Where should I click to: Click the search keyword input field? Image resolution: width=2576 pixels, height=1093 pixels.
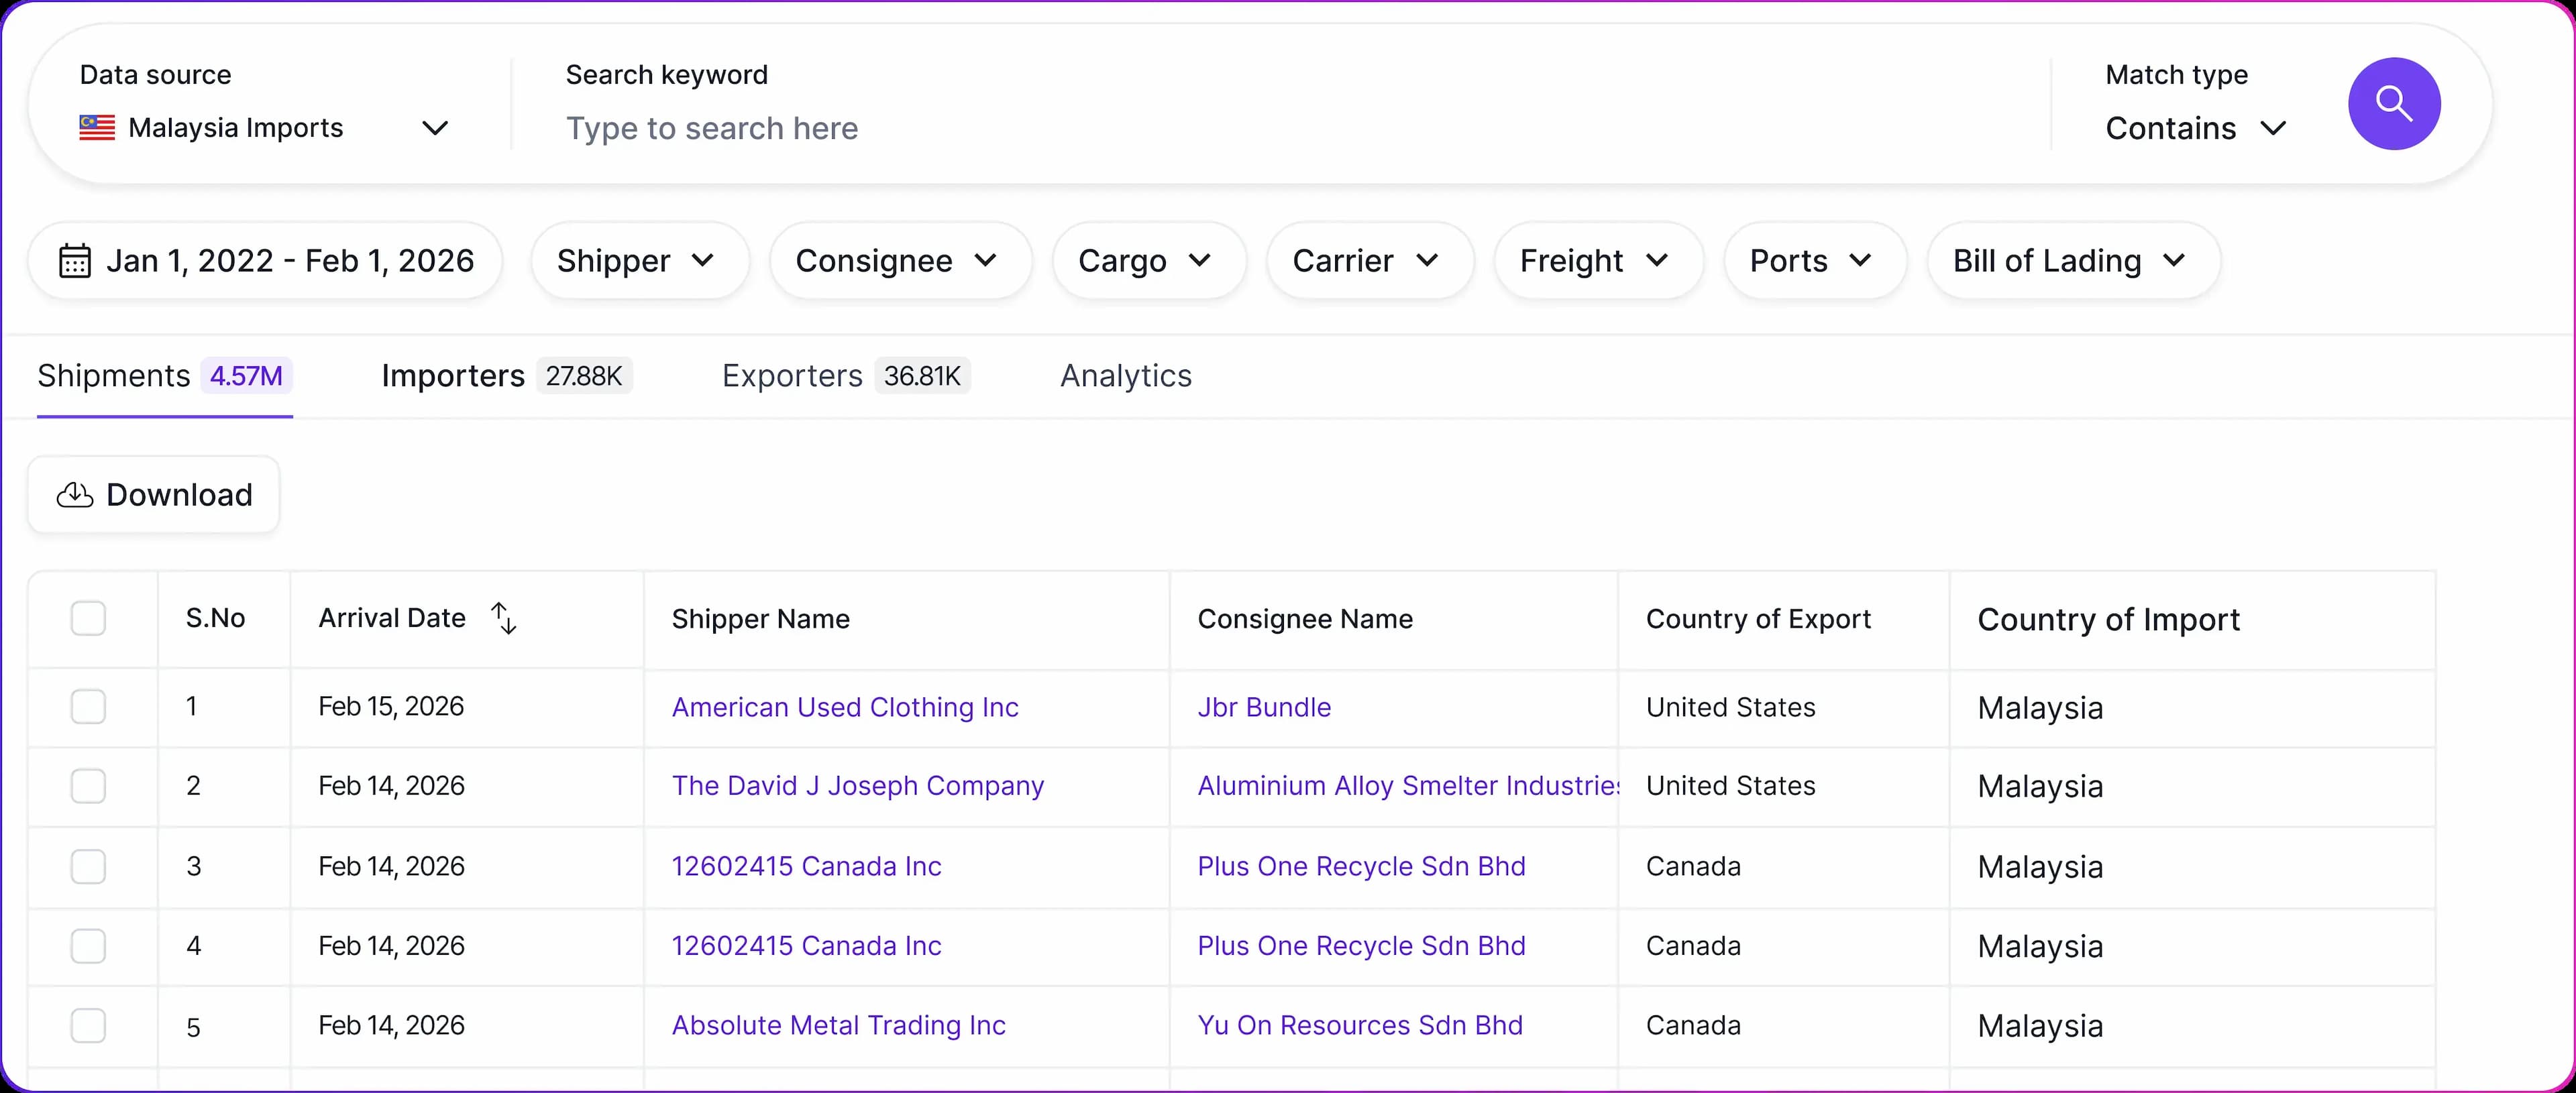[1200, 128]
